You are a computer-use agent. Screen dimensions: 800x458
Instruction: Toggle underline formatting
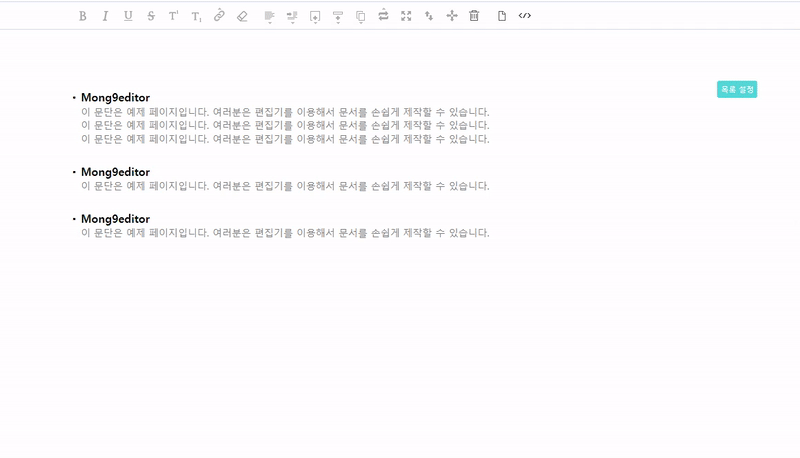tap(128, 16)
